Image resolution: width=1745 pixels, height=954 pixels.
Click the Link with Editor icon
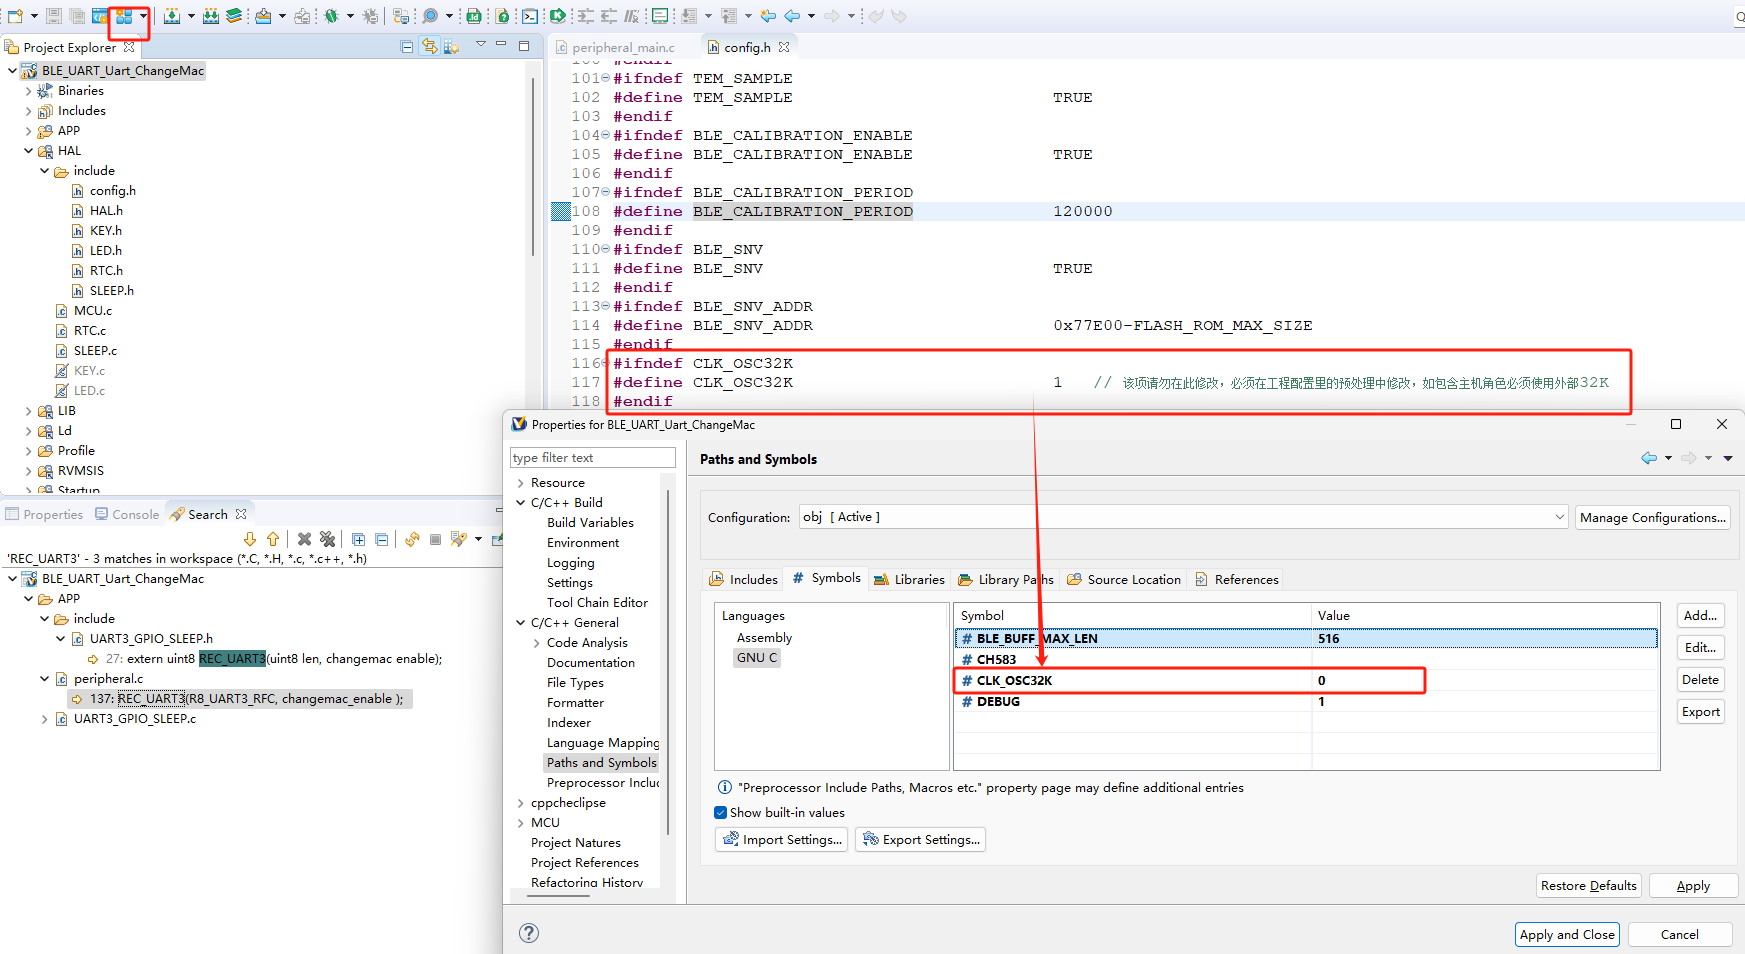(x=430, y=46)
